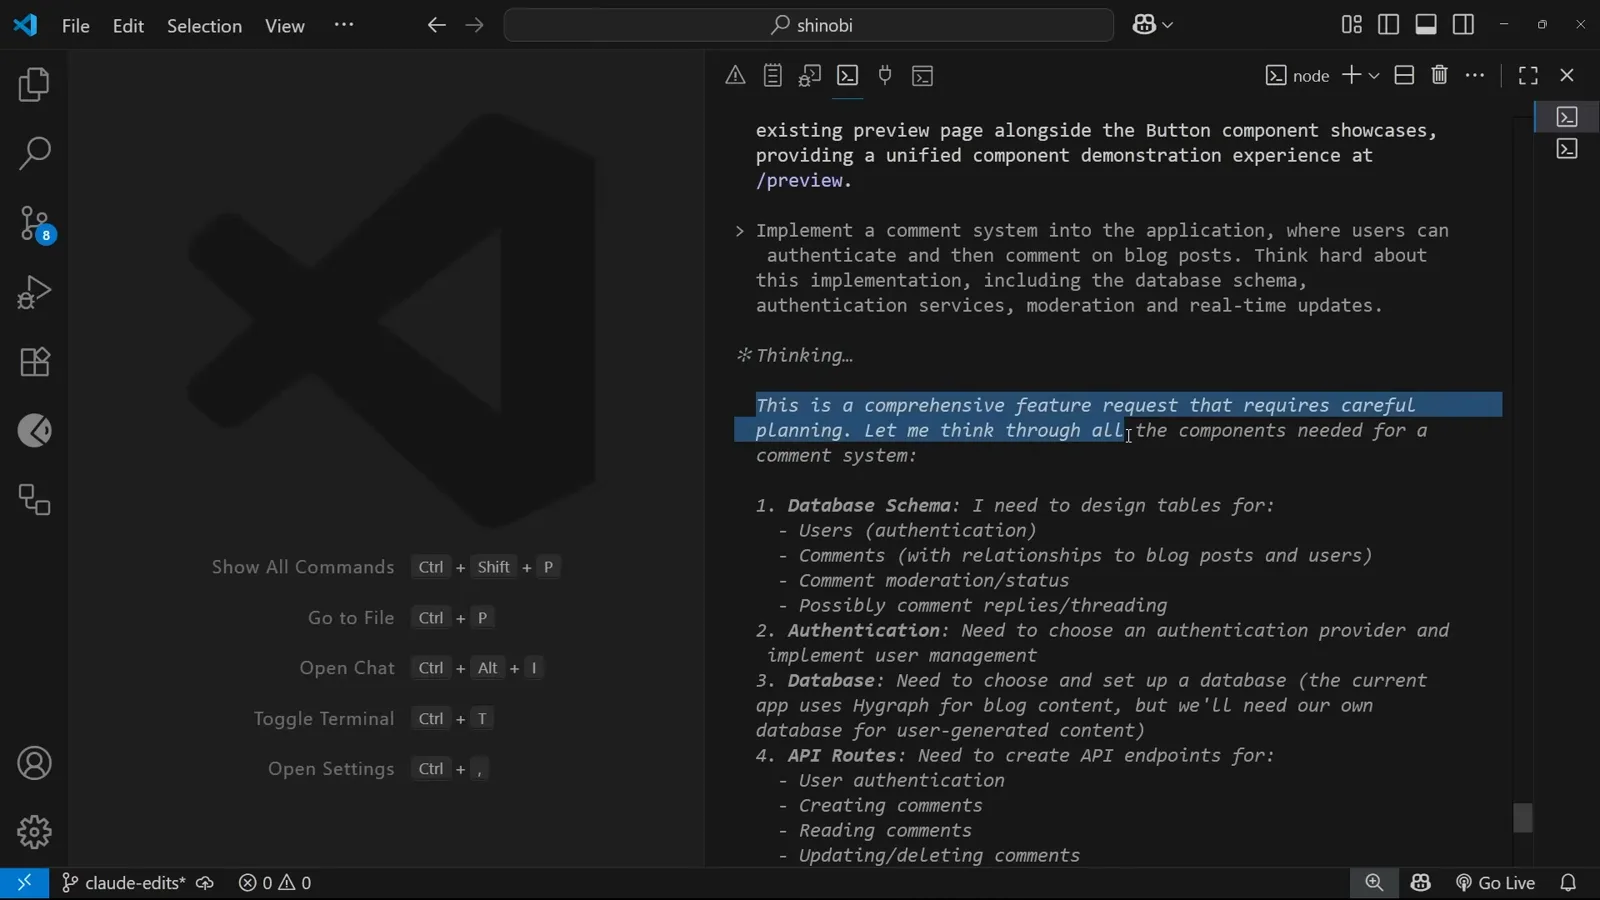Click the node terminal label
The width and height of the screenshot is (1600, 900).
[x=1298, y=76]
